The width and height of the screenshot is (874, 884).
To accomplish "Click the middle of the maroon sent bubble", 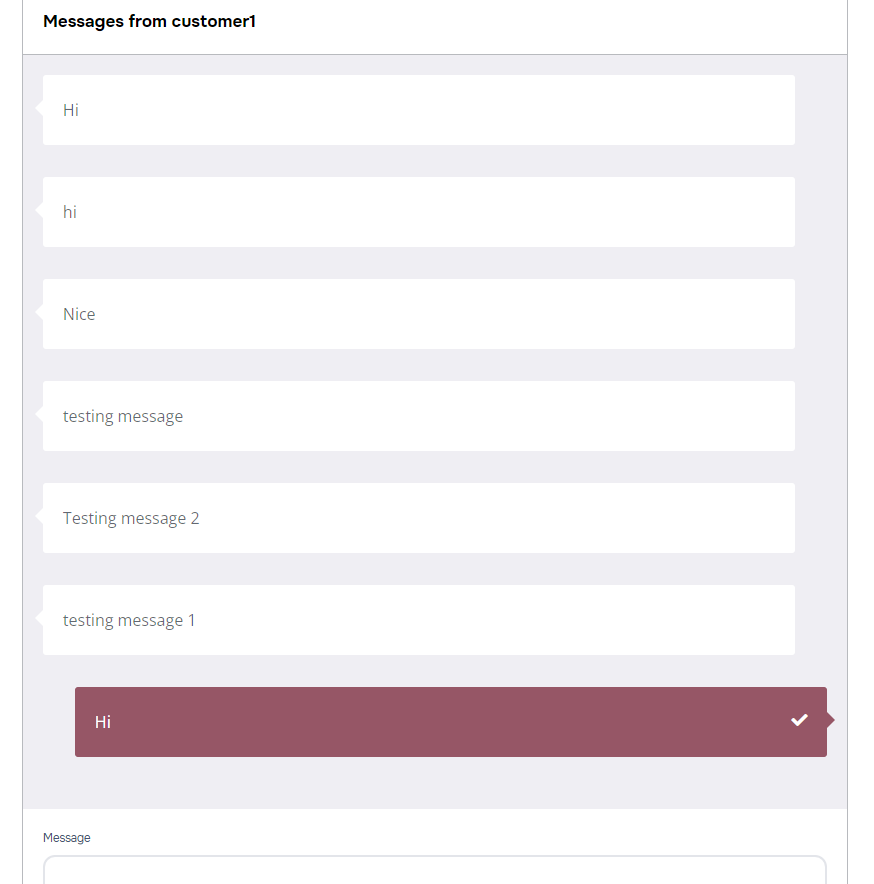I will click(451, 722).
